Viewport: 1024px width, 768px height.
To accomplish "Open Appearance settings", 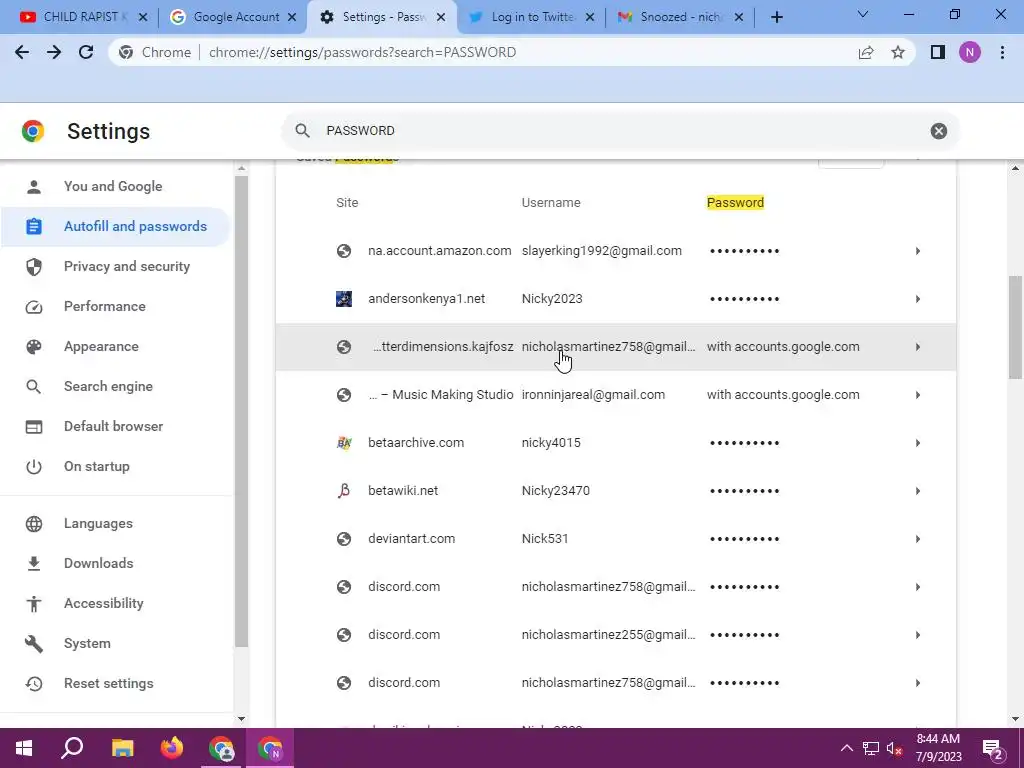I will 115,346.
